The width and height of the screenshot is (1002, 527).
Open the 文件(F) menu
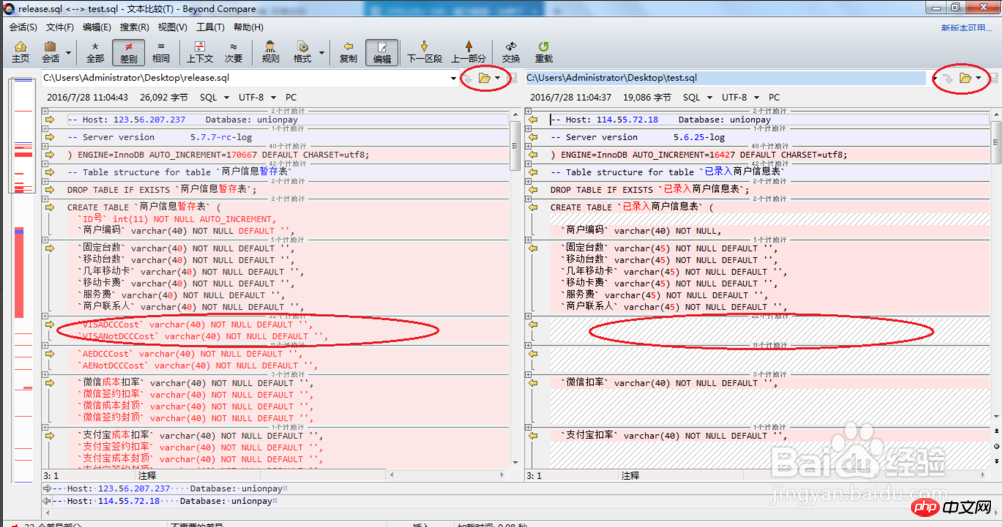(x=59, y=27)
